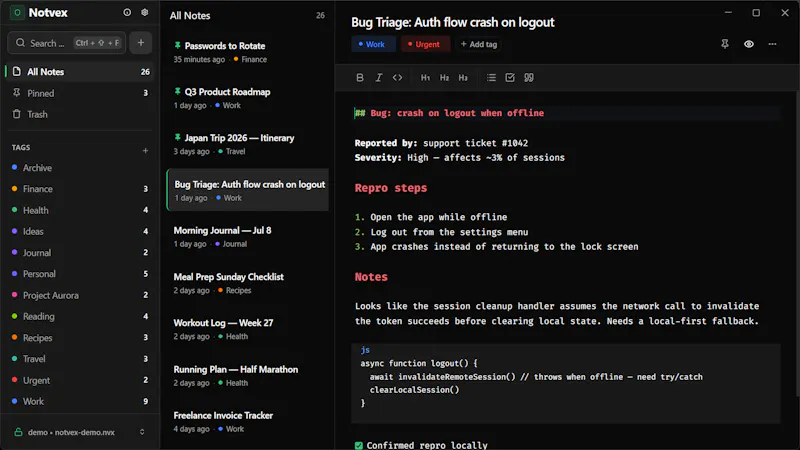Filter by Health tag

[80, 210]
